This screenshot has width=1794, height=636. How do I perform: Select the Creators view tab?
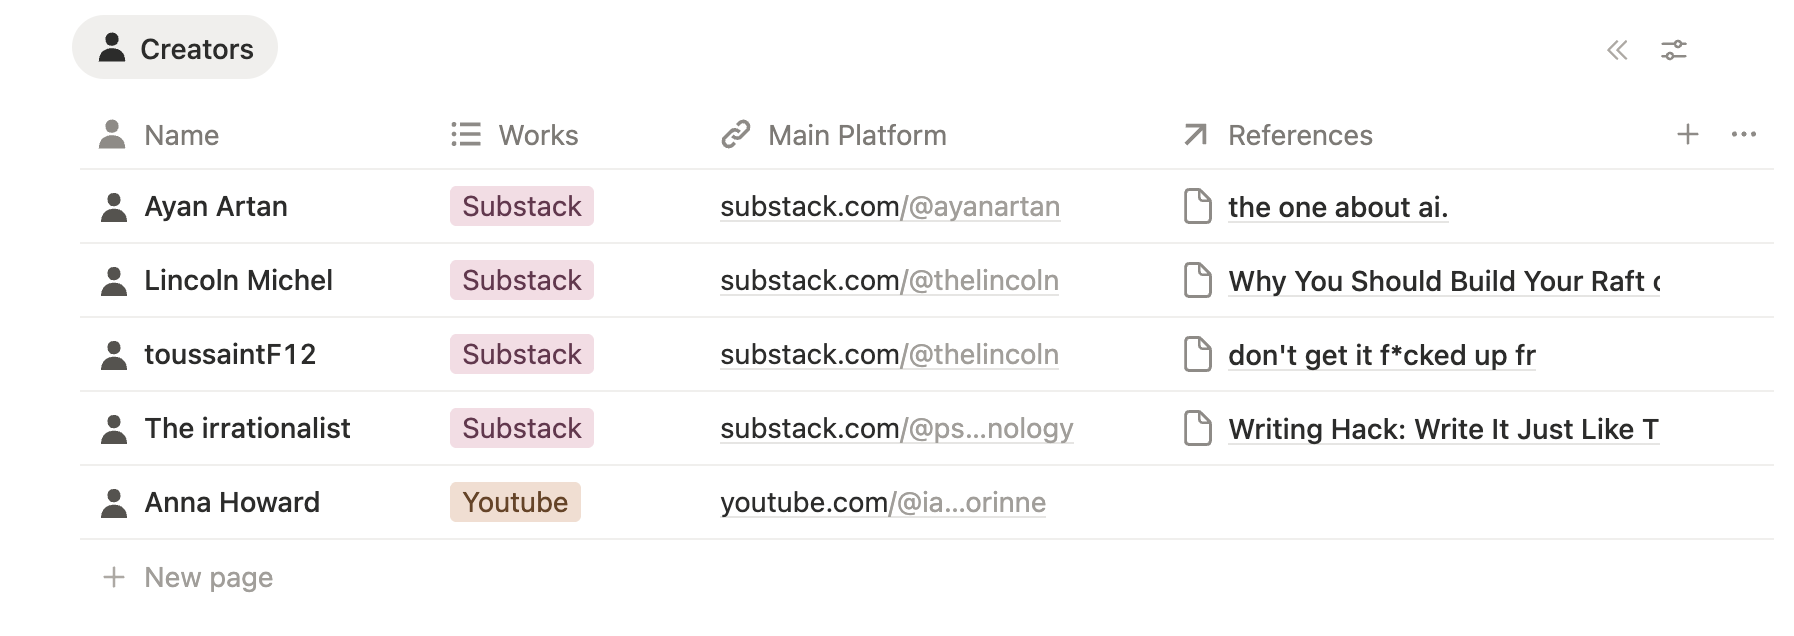(175, 48)
